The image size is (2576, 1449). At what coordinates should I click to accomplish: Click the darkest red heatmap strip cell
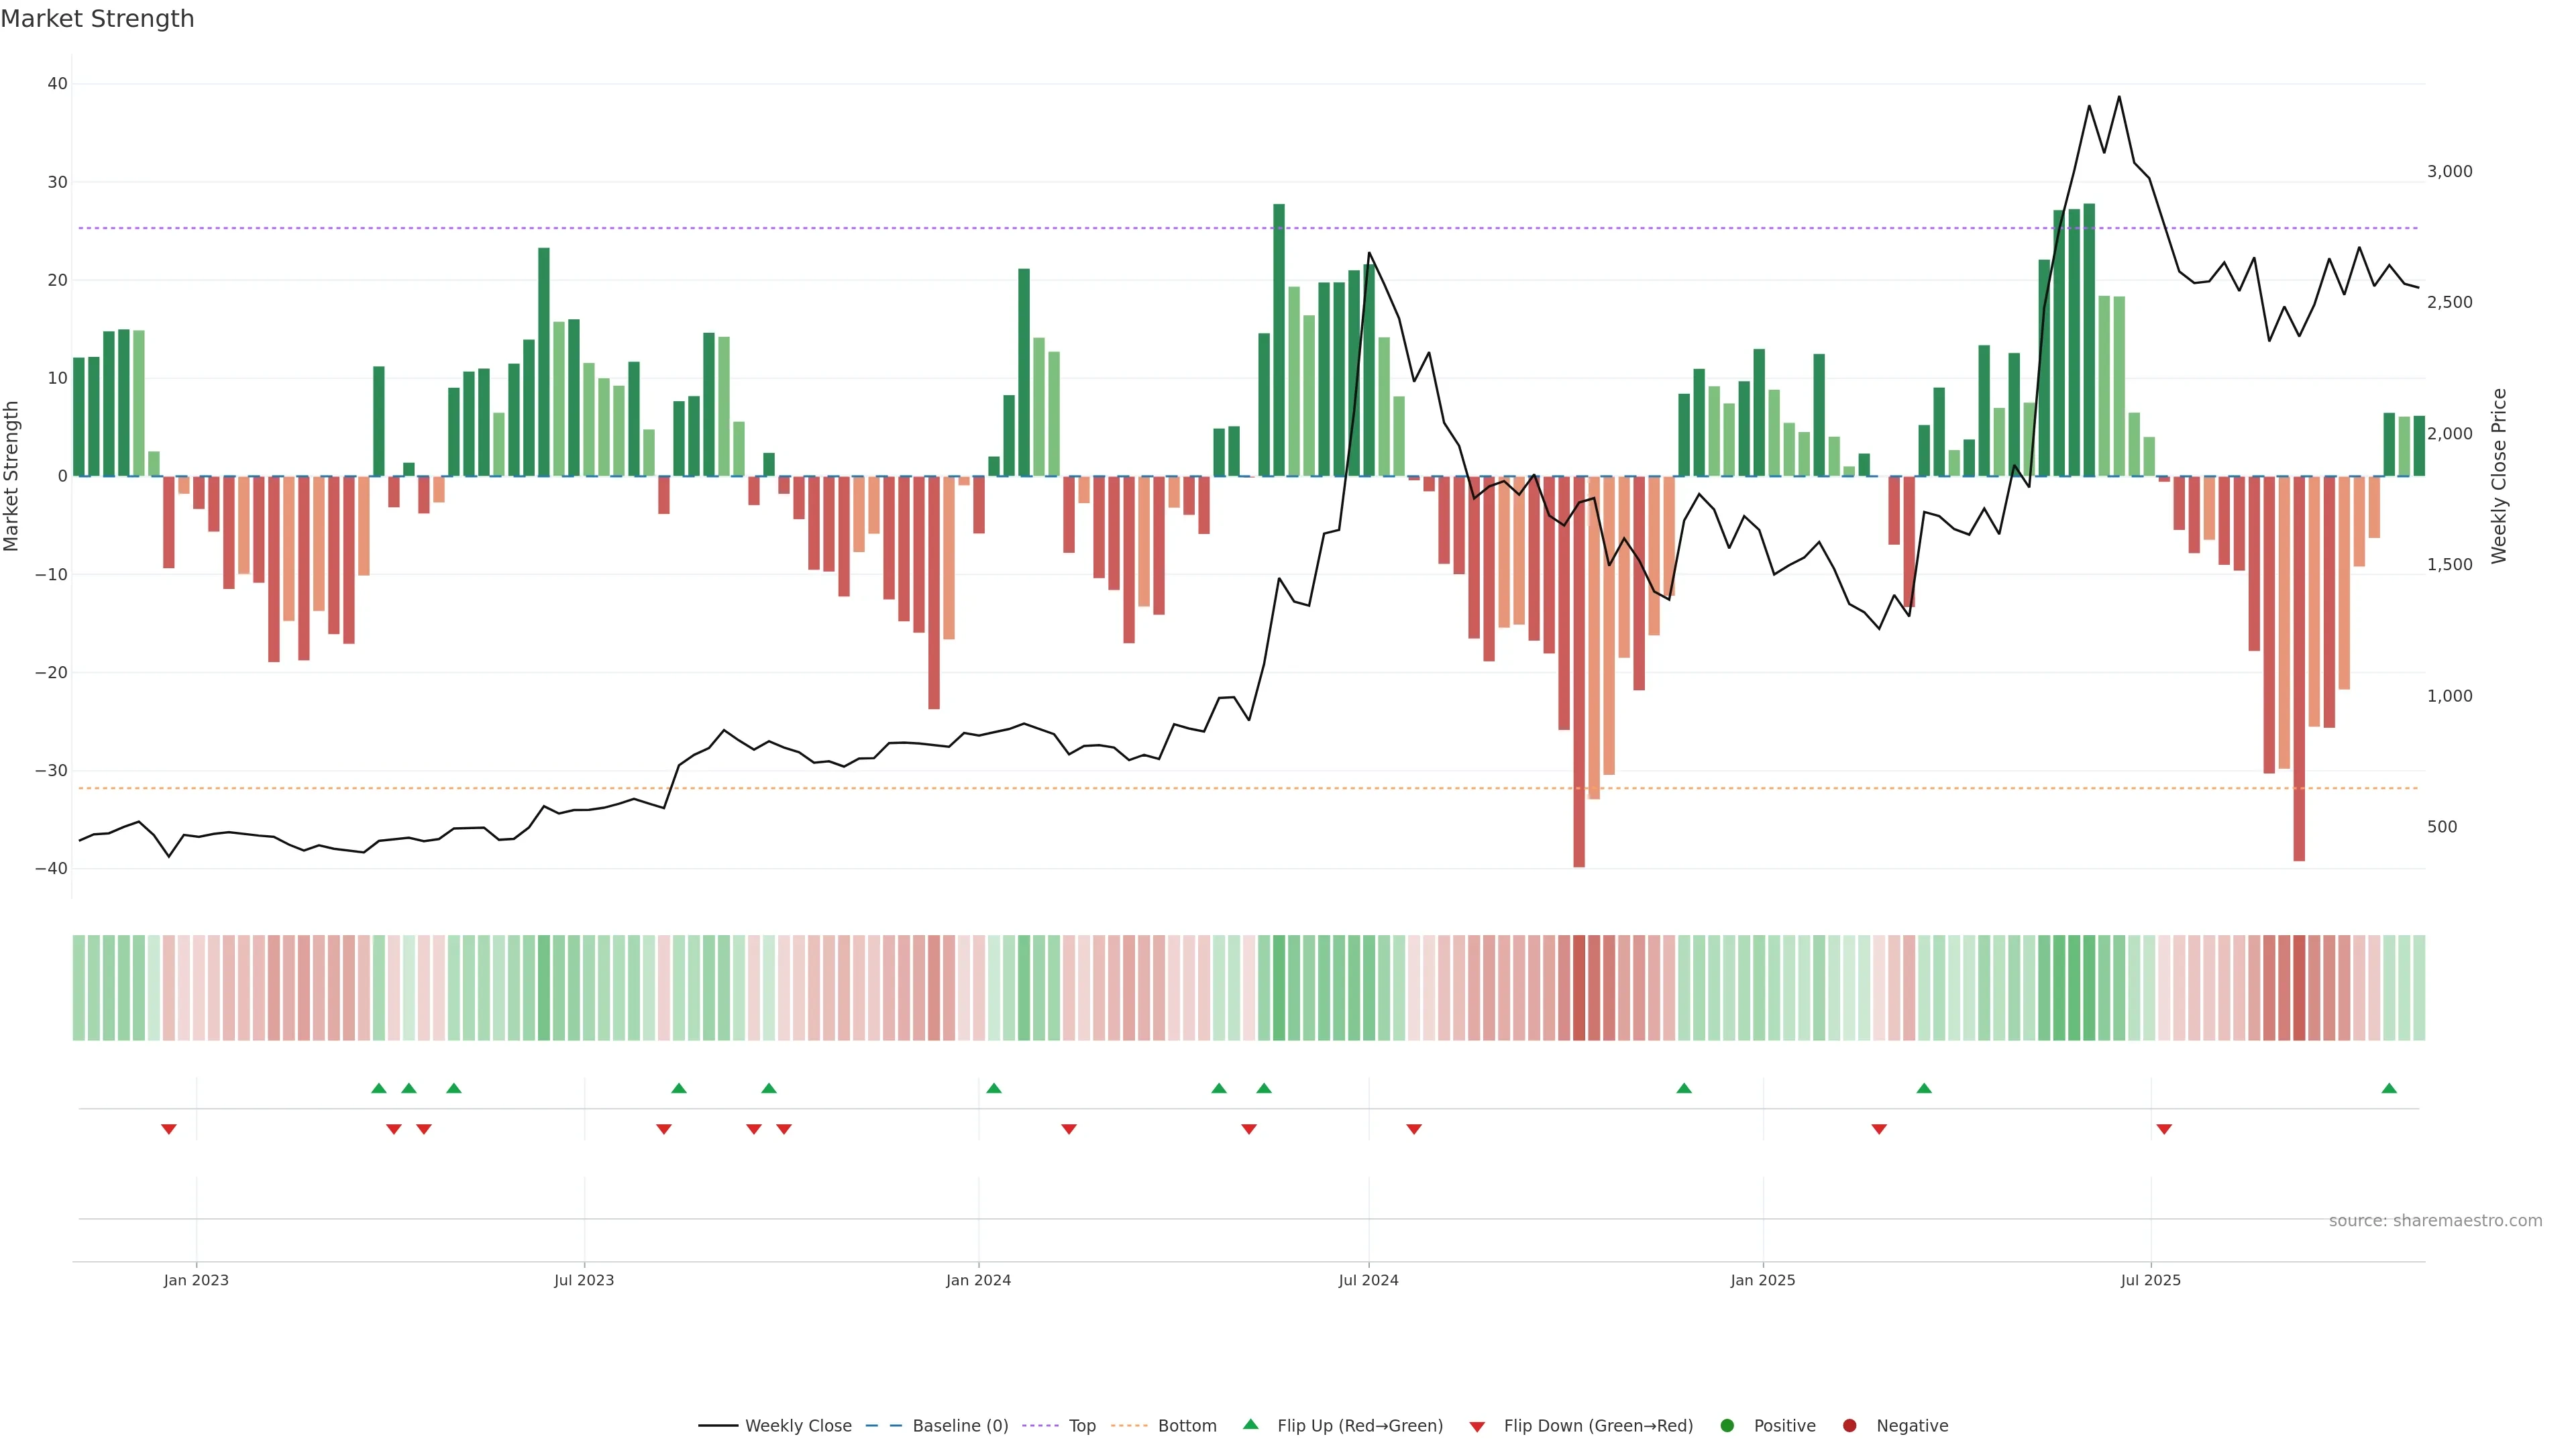[x=1579, y=988]
